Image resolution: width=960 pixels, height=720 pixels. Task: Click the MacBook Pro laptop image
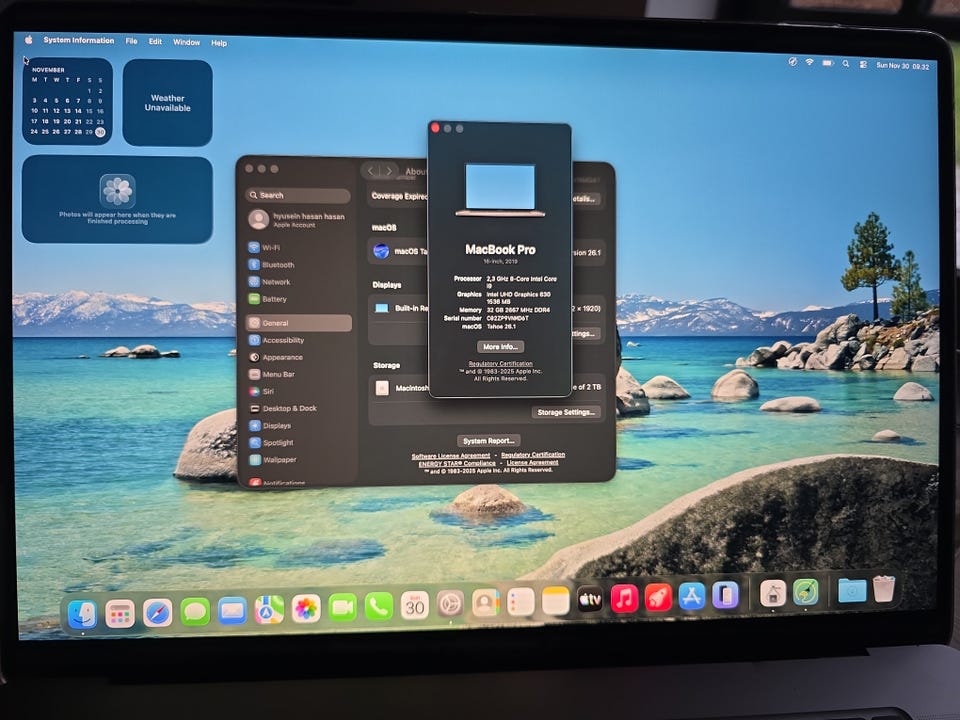[500, 190]
